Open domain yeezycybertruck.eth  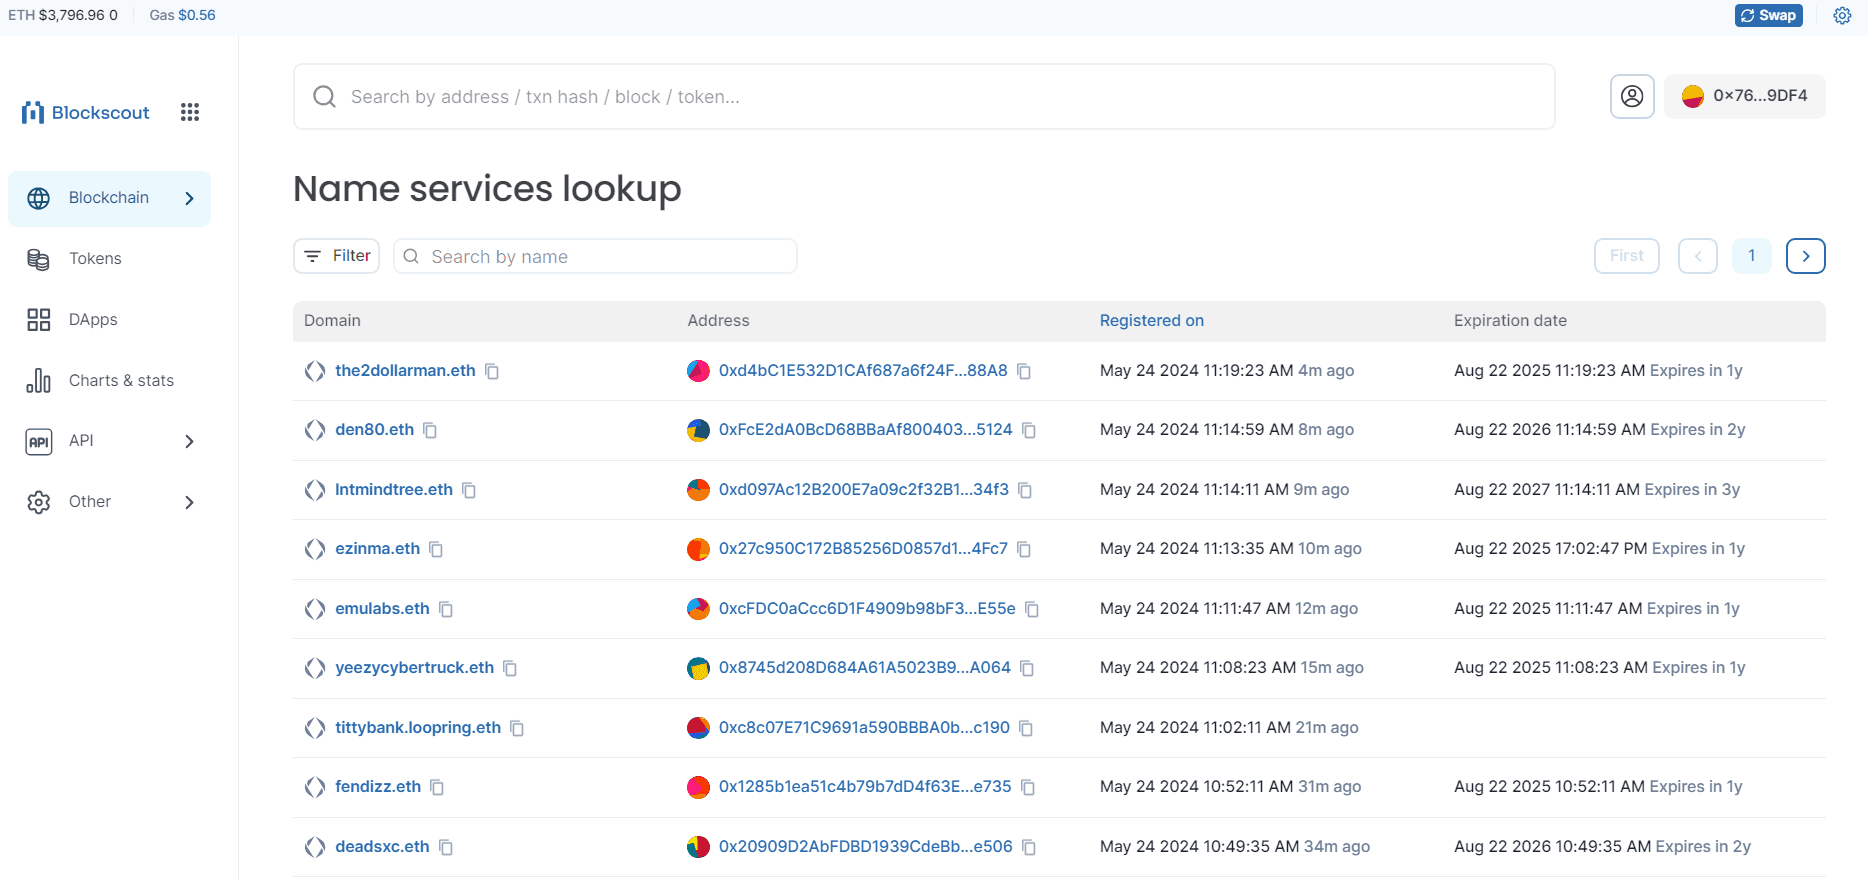point(414,668)
